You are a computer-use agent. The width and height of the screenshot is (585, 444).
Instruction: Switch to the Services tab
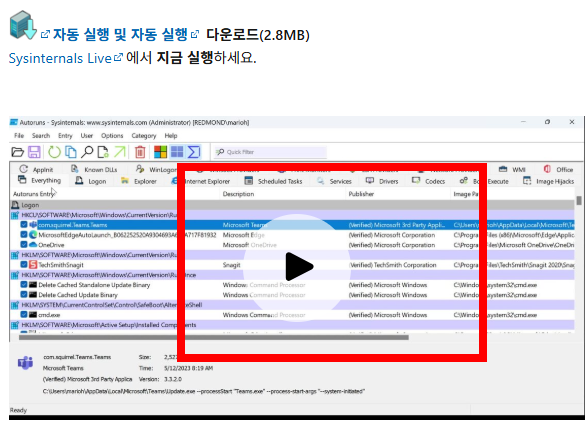334,181
